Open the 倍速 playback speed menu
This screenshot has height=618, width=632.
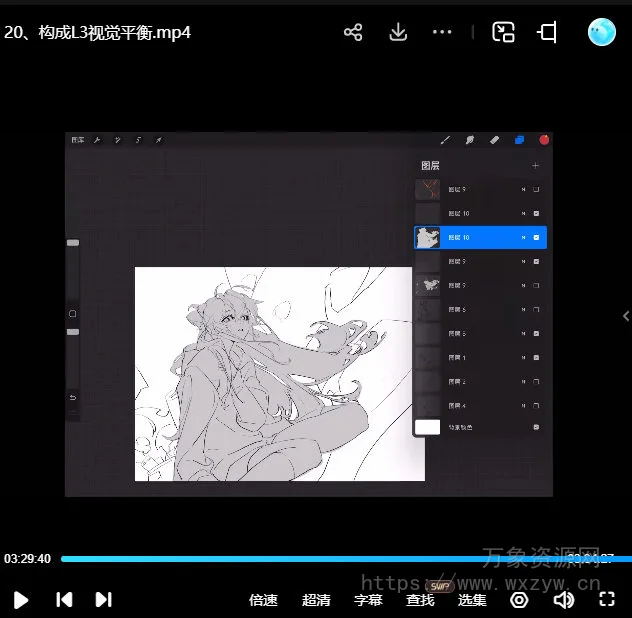(x=263, y=600)
